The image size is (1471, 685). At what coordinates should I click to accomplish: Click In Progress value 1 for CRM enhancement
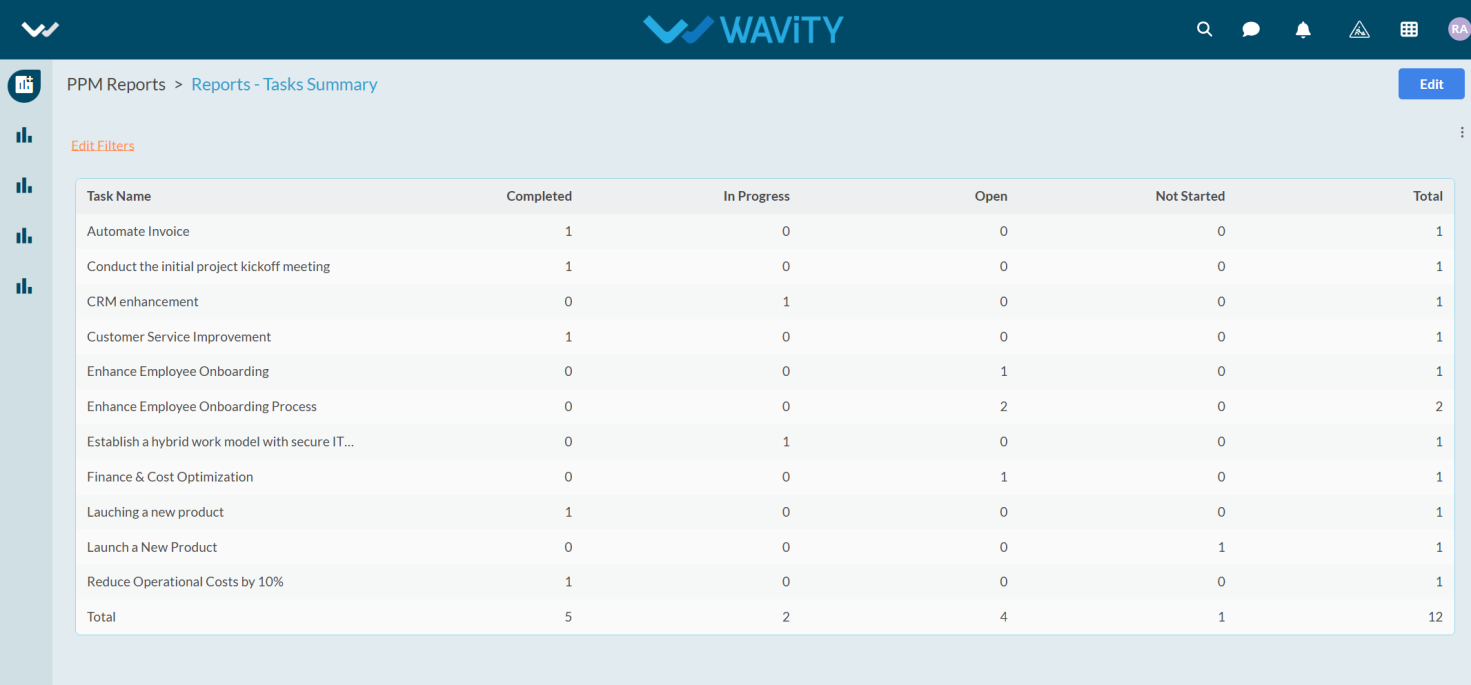click(x=786, y=301)
